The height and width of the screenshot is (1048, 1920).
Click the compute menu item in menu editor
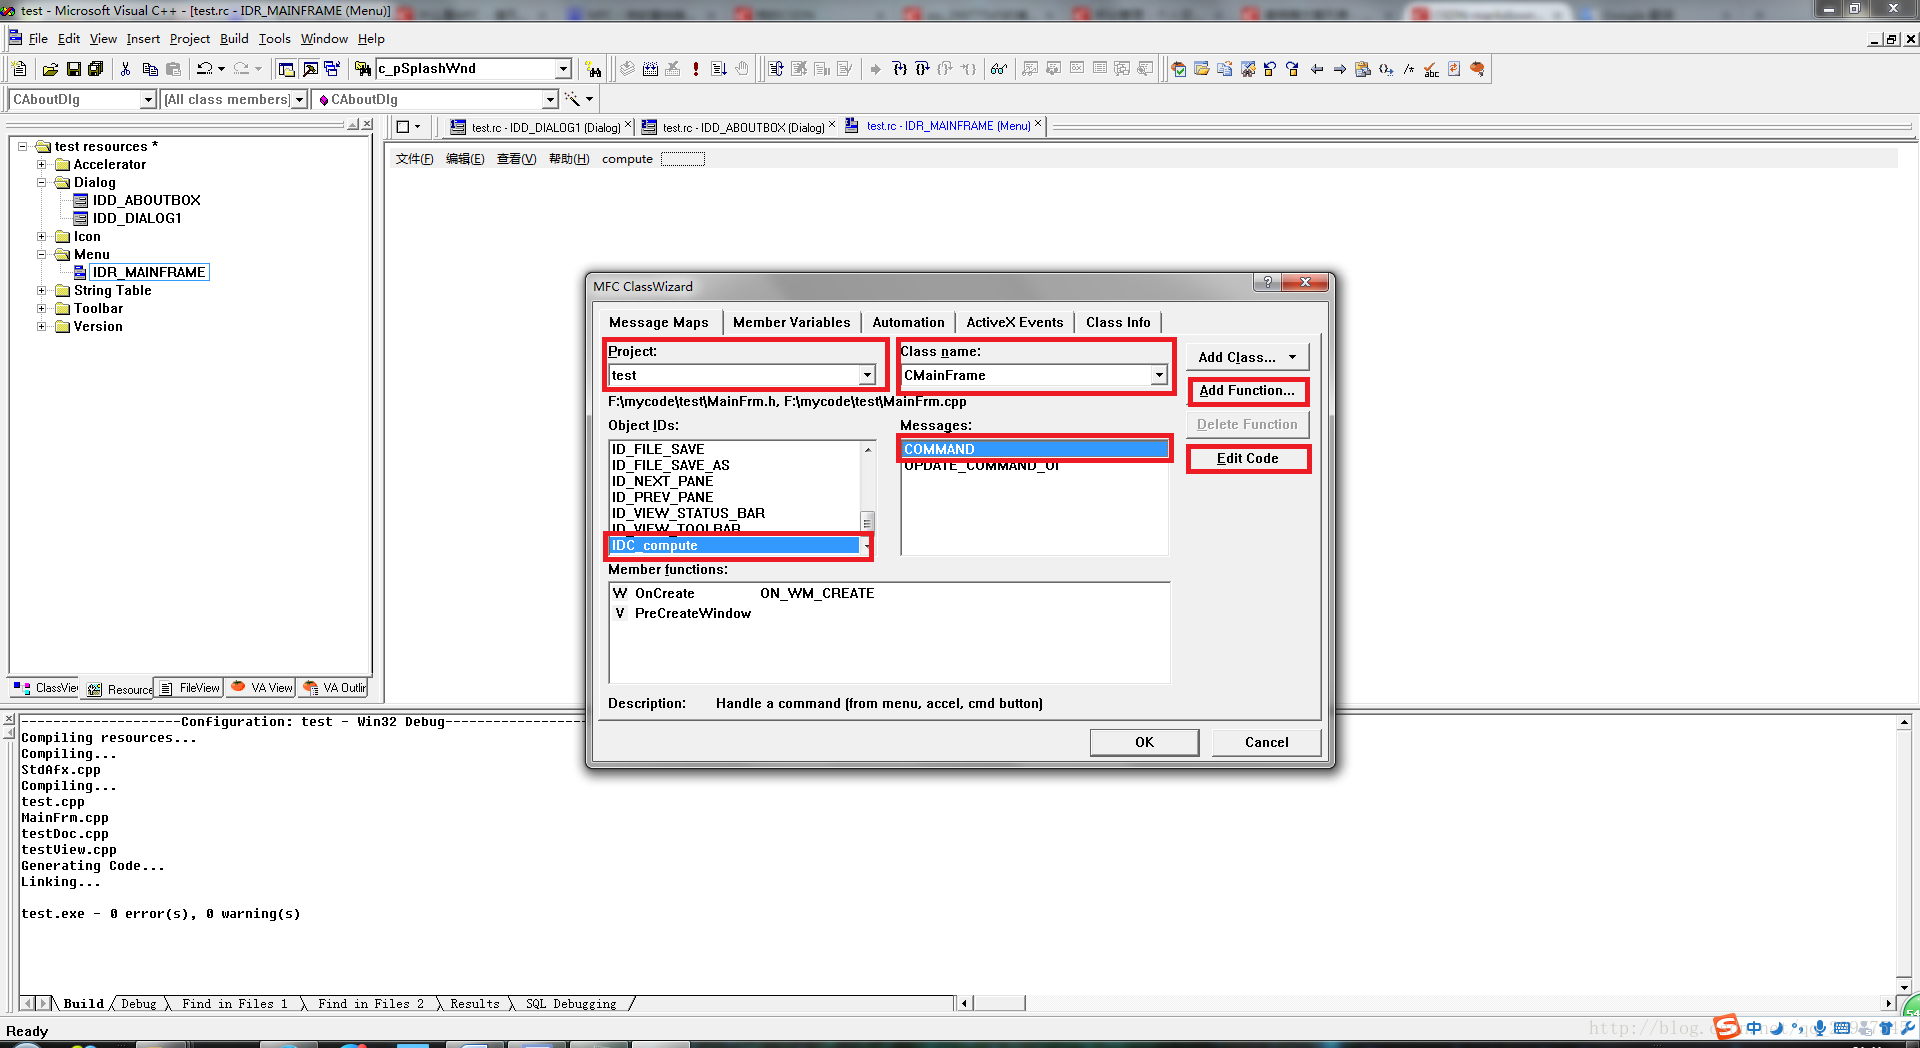627,159
